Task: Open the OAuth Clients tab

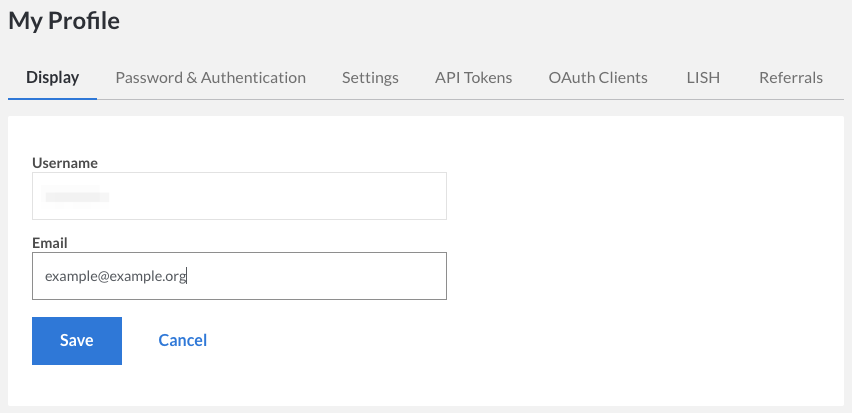Action: [x=598, y=77]
